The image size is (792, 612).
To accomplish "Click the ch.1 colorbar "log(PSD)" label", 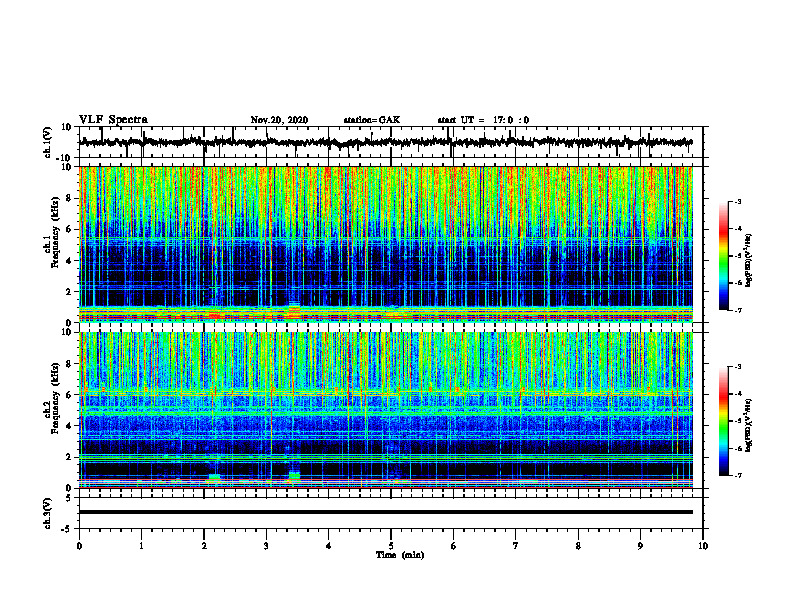I will [x=749, y=261].
